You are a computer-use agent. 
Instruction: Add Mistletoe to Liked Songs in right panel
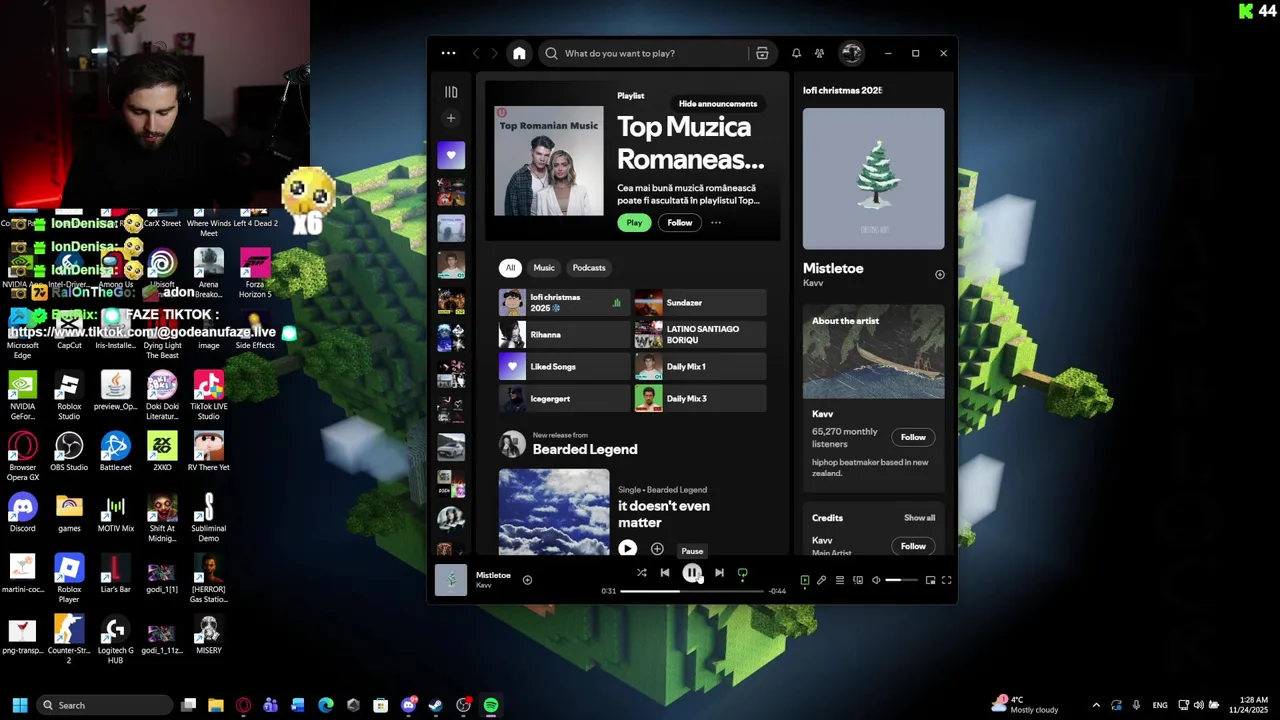pyautogui.click(x=939, y=275)
